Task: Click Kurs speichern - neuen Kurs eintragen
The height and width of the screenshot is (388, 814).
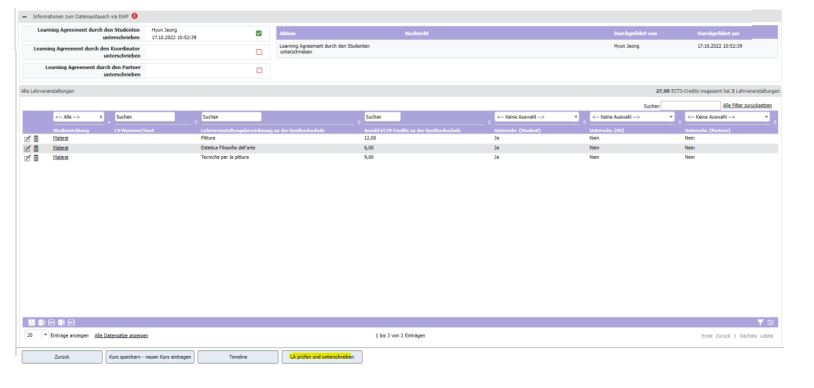Action: 150,357
